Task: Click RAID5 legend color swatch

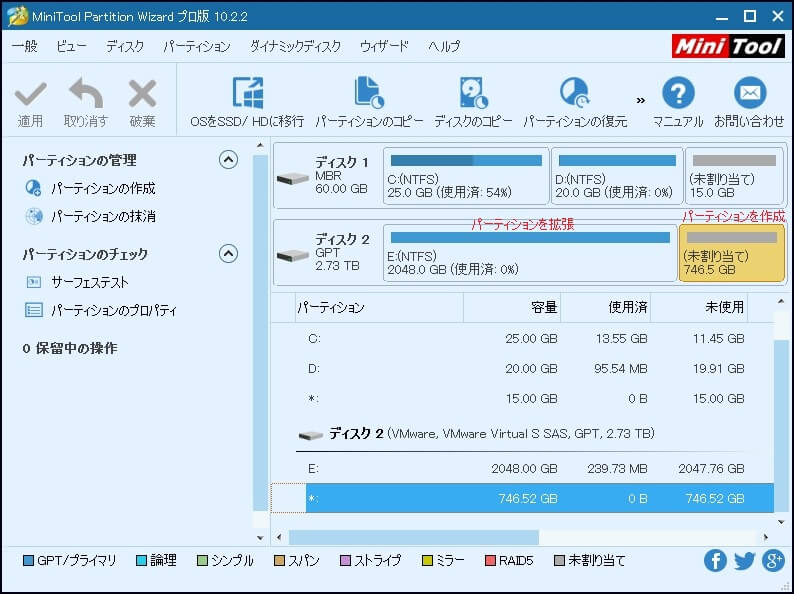Action: coord(490,561)
